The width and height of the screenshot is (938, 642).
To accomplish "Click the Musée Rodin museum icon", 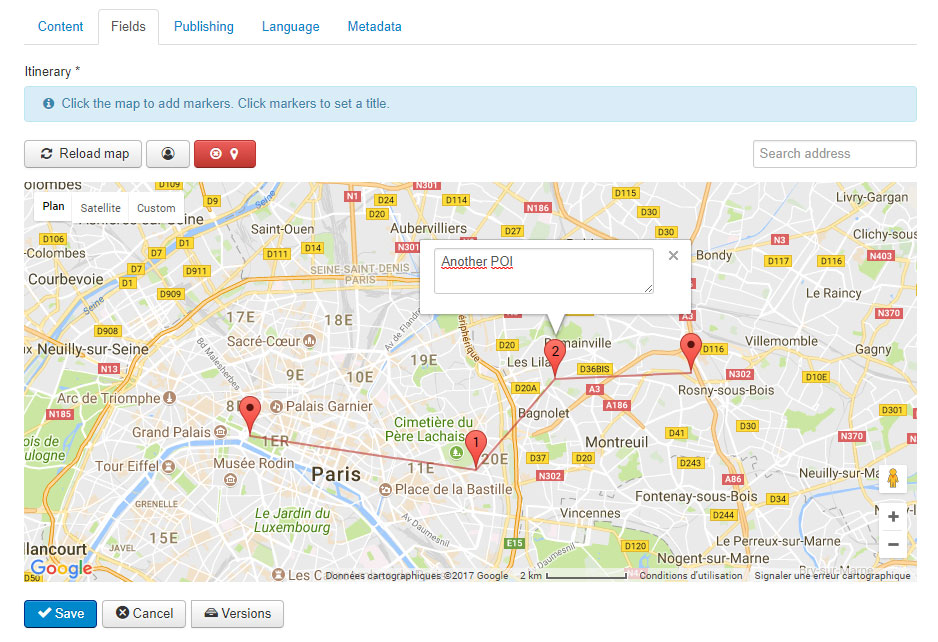I will (x=230, y=479).
